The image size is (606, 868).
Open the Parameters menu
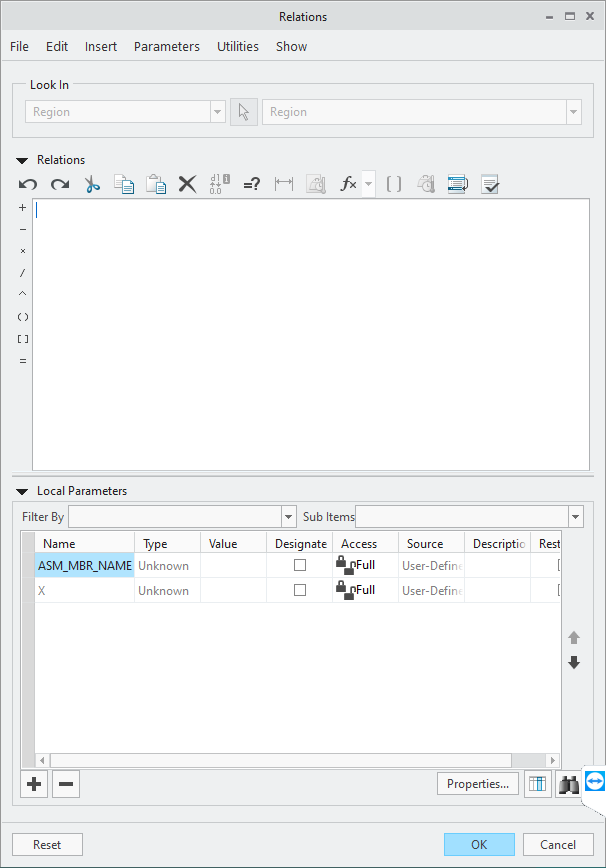click(x=166, y=47)
